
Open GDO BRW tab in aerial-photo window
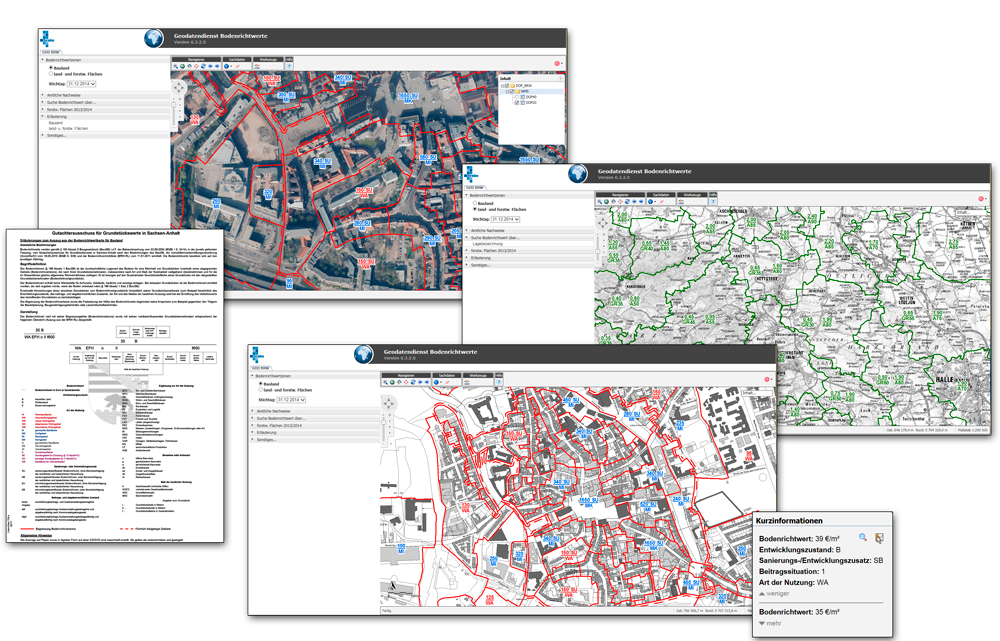click(x=50, y=52)
